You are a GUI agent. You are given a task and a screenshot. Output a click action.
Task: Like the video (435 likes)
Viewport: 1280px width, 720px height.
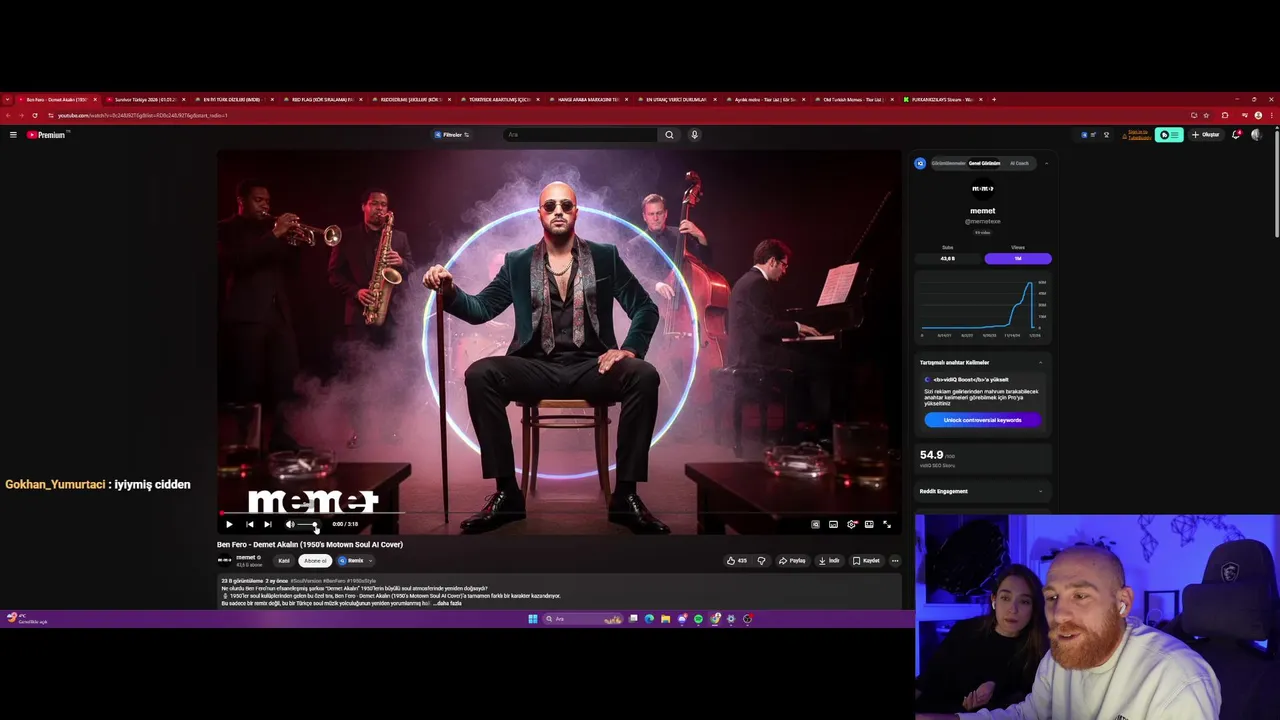pos(737,561)
